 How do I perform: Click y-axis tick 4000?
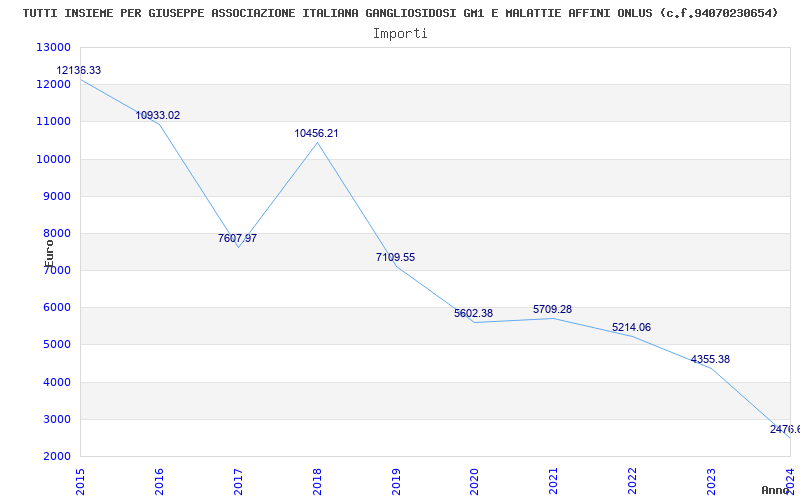click(x=56, y=382)
